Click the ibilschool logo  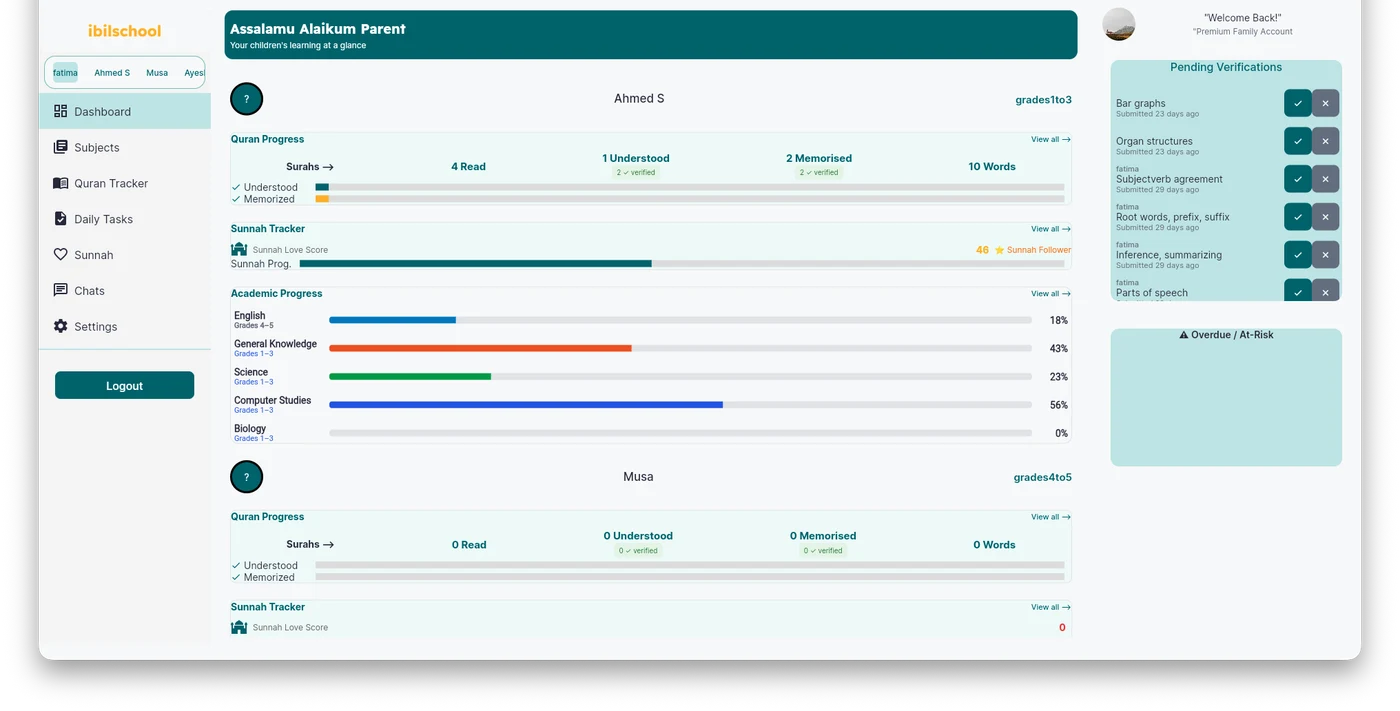[124, 31]
